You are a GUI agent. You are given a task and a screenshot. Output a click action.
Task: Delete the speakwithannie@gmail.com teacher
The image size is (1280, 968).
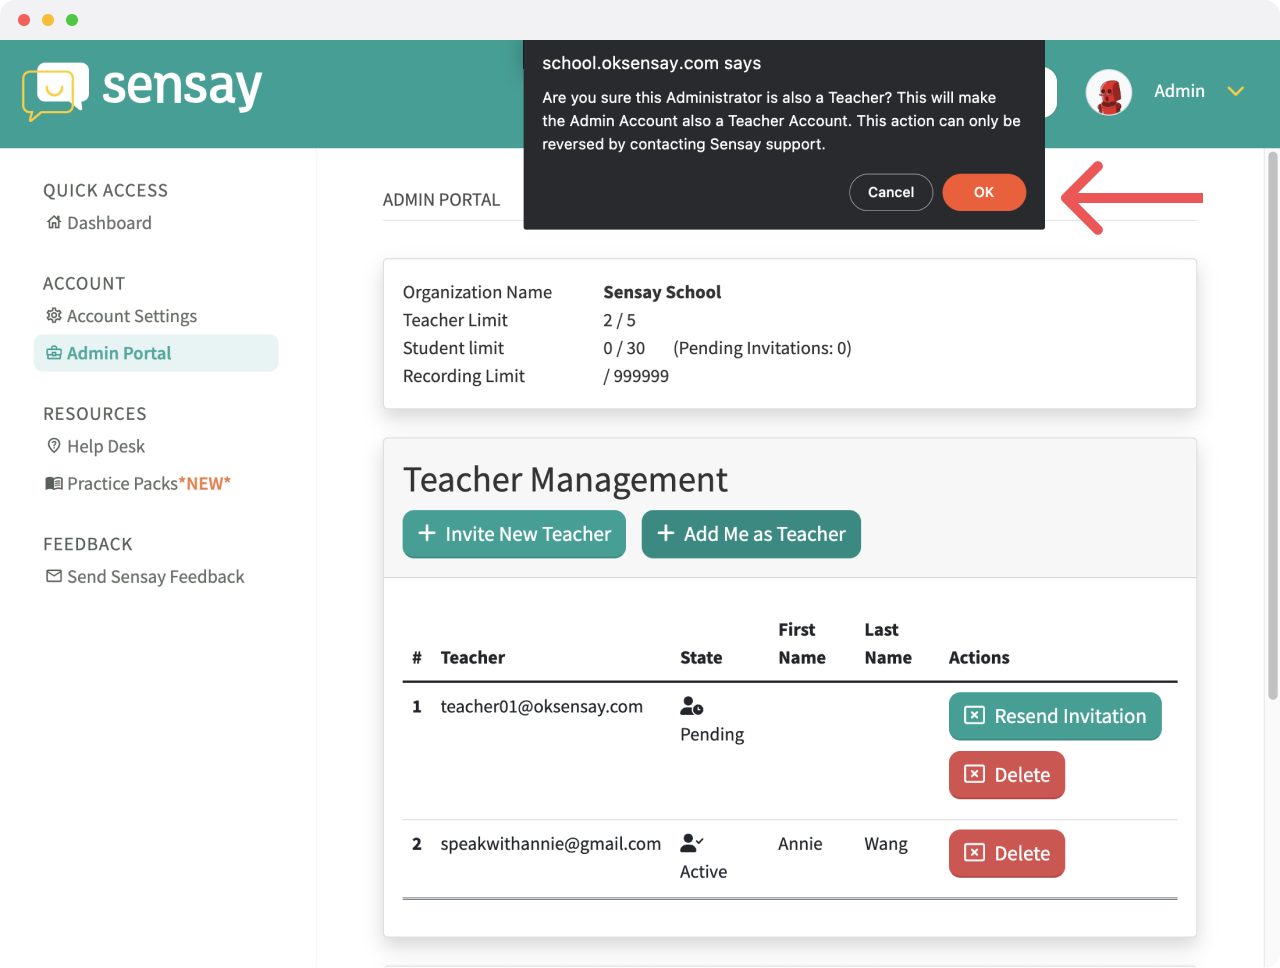point(1007,854)
